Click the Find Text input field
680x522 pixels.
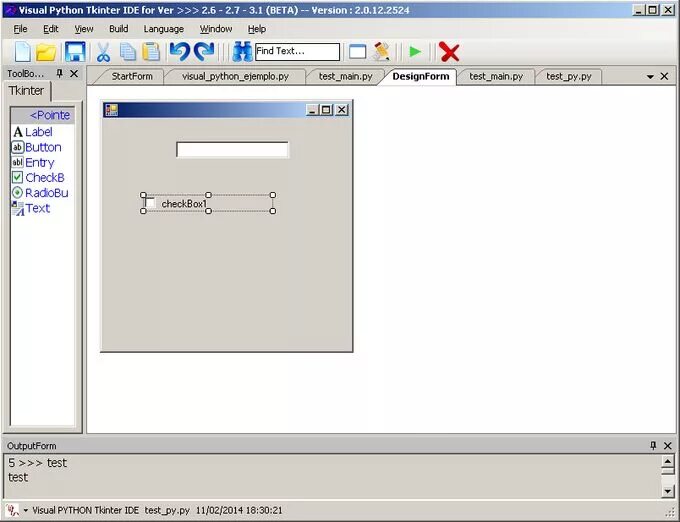pyautogui.click(x=298, y=52)
